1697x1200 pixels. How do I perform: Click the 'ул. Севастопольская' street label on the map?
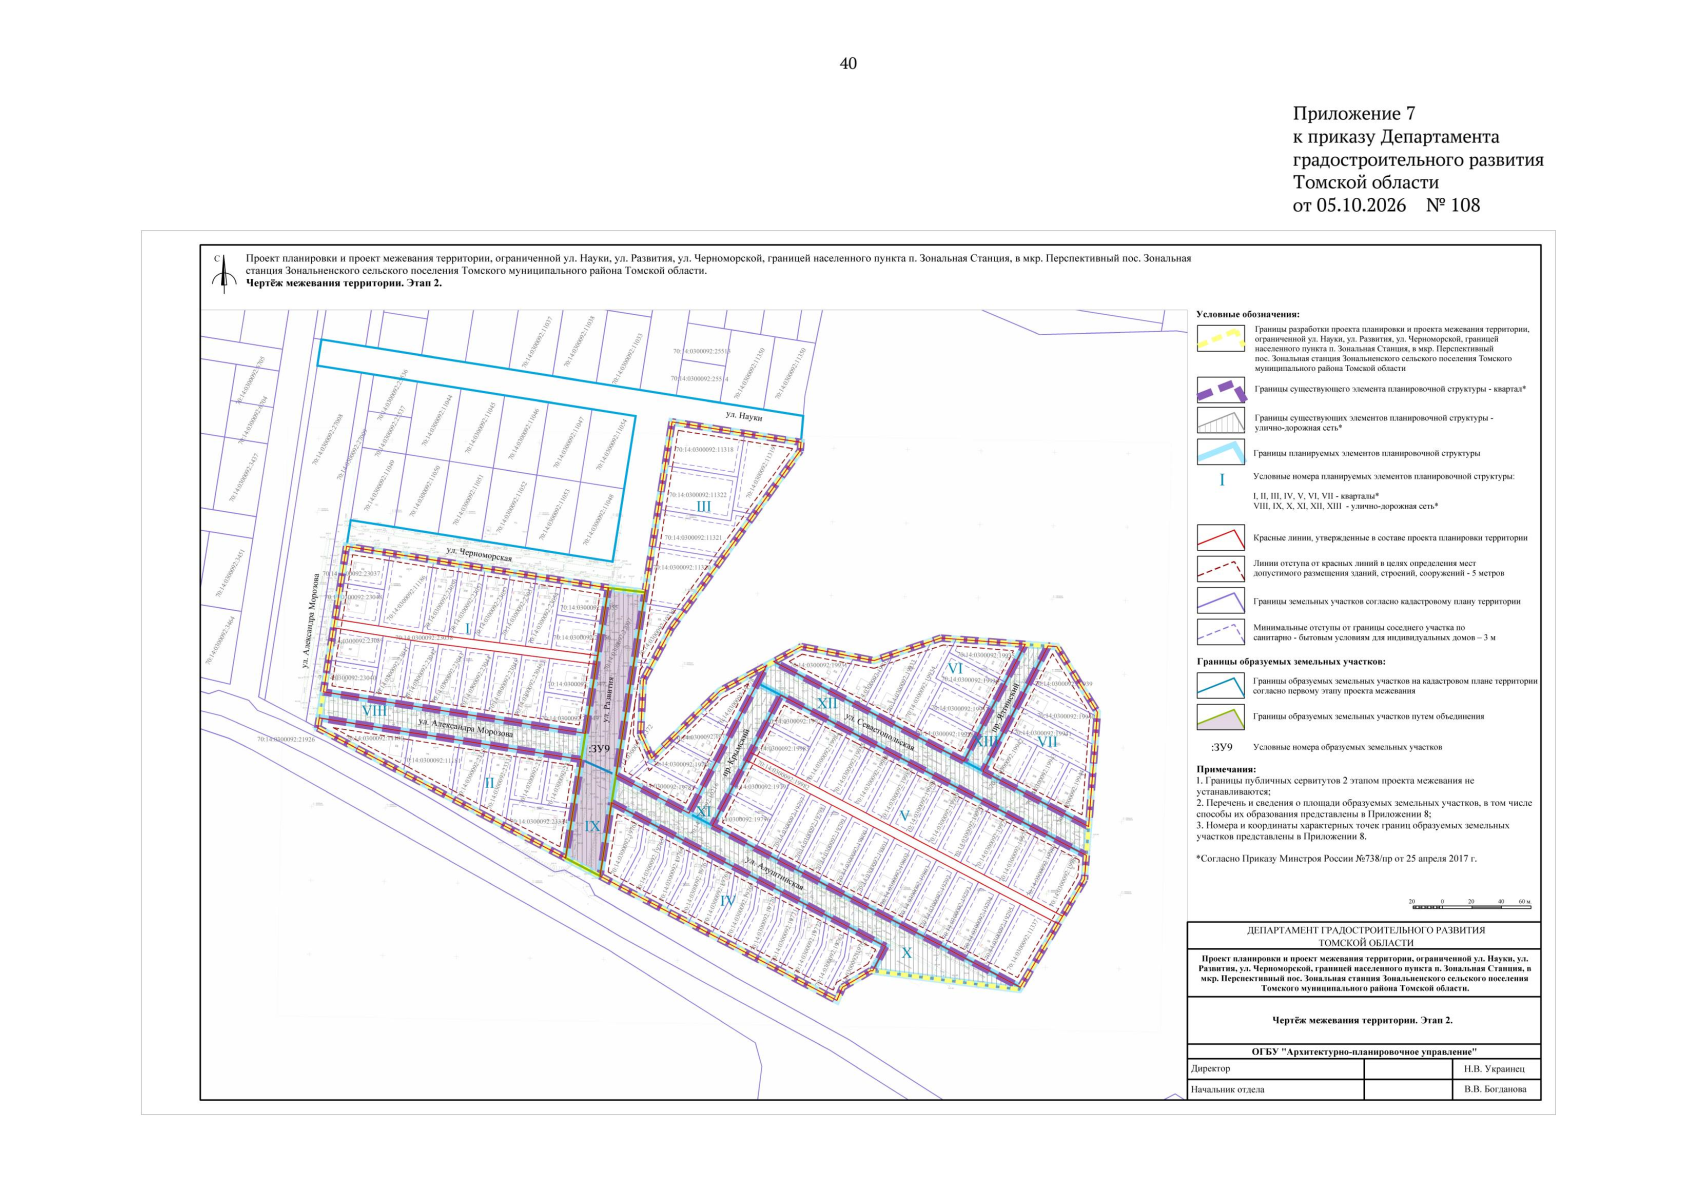[879, 733]
